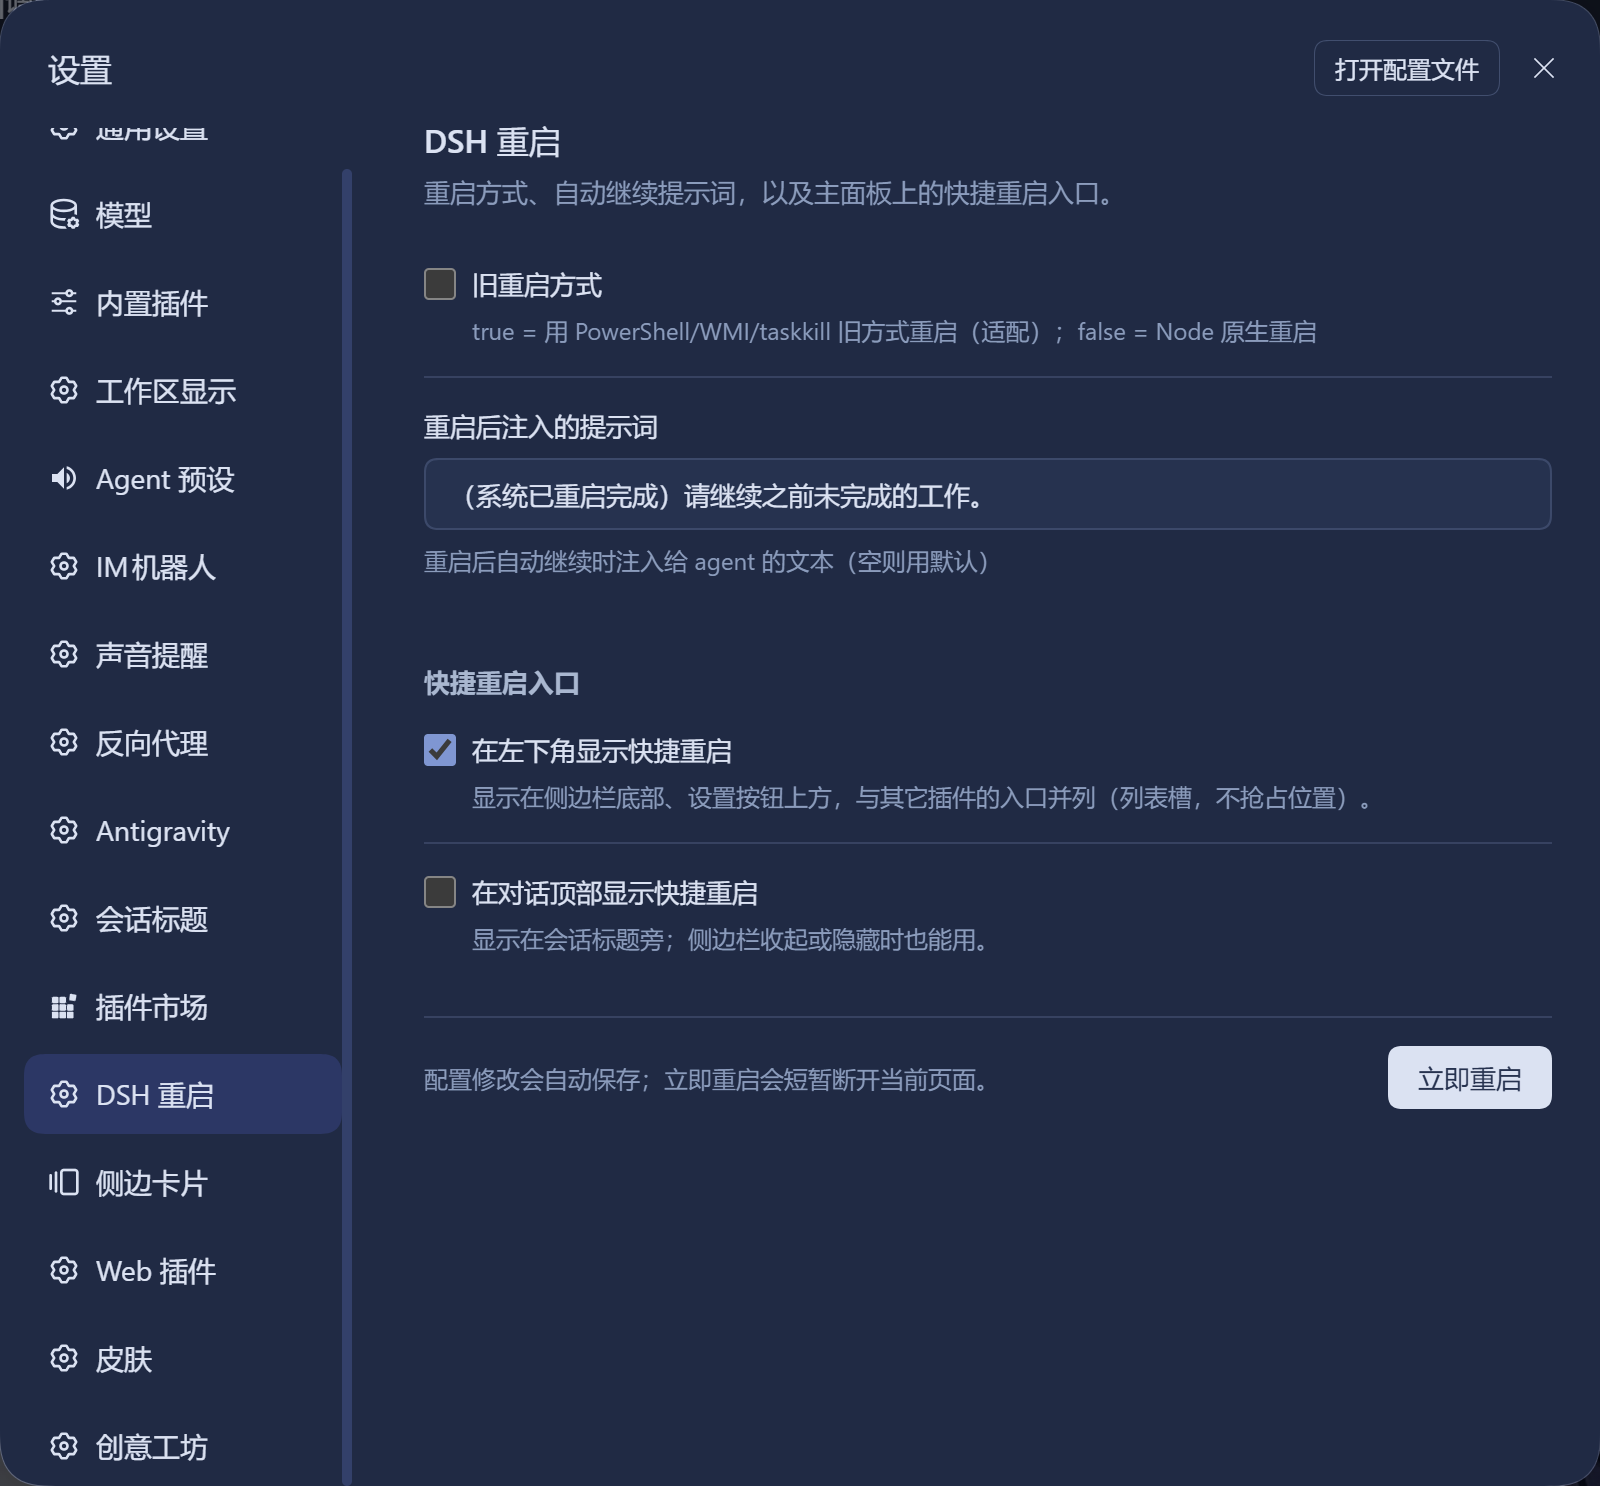
Task: Click the database icon beside 模型
Action: [64, 214]
